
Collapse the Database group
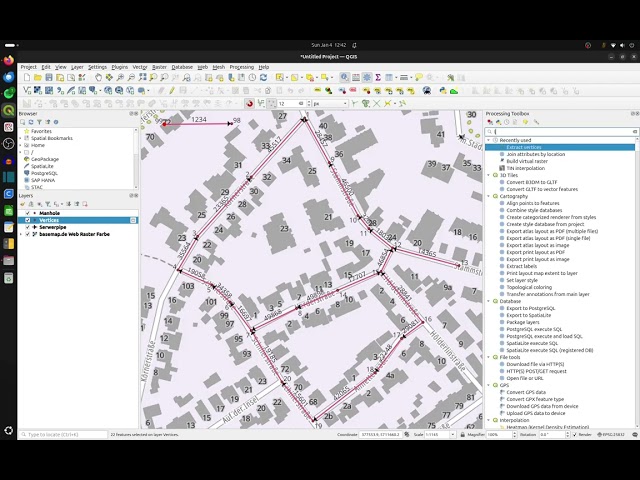click(x=489, y=301)
